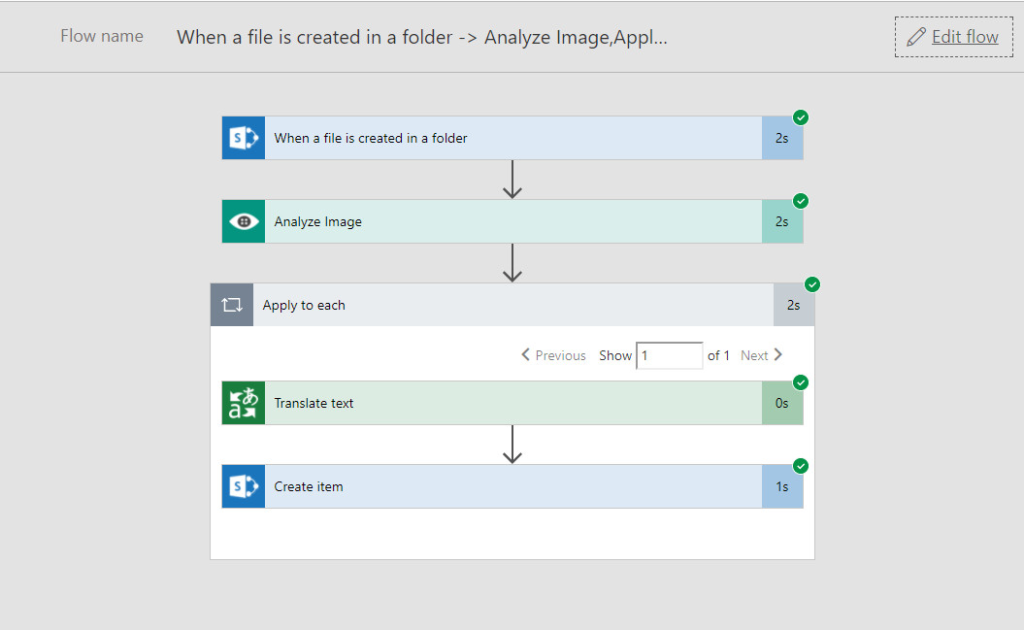Image resolution: width=1024 pixels, height=630 pixels.
Task: Click the green success checkmark on Analyze Image
Action: coord(800,200)
